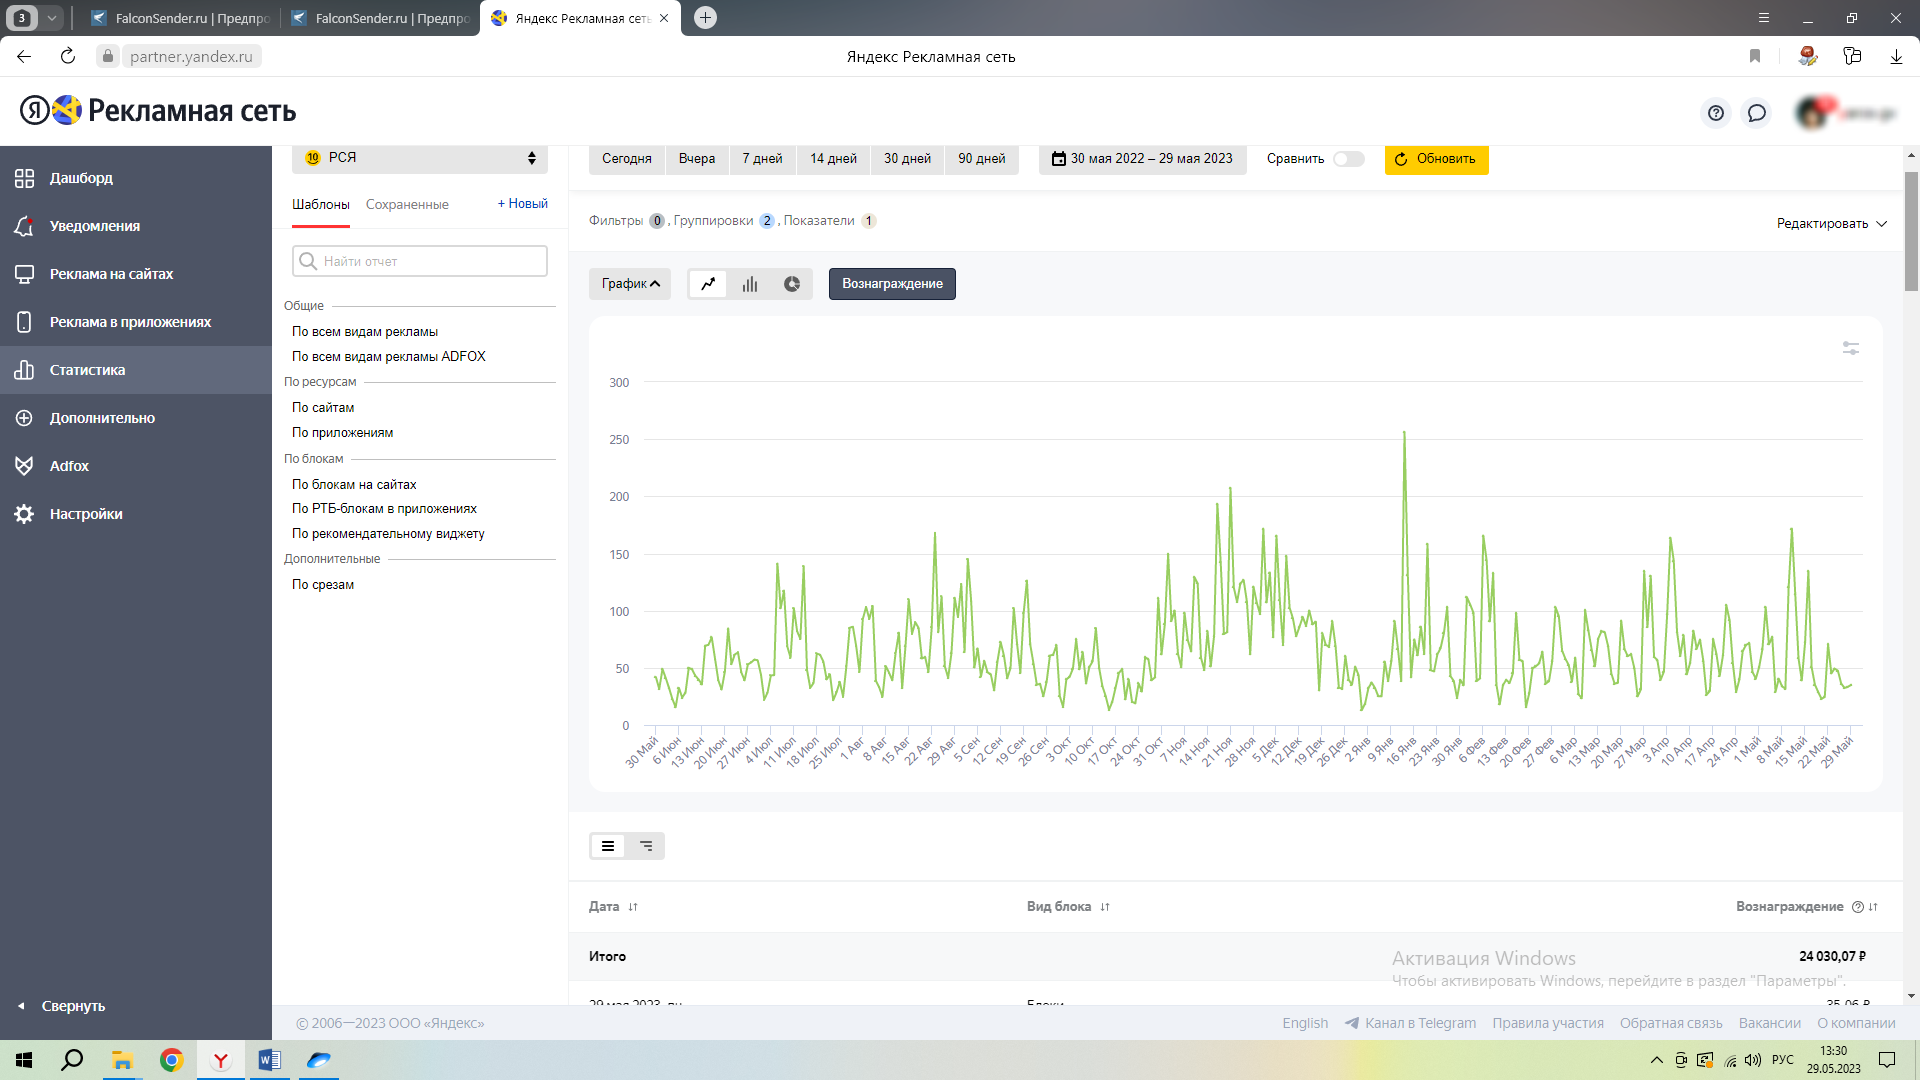Viewport: 1920px width, 1080px height.
Task: Open the chat support icon
Action: click(1757, 113)
